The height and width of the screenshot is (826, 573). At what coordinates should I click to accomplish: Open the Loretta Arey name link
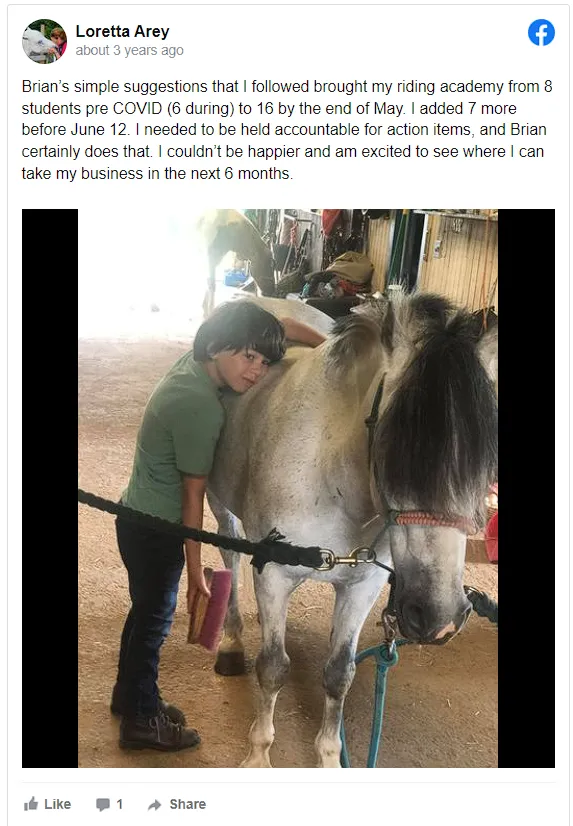122,32
